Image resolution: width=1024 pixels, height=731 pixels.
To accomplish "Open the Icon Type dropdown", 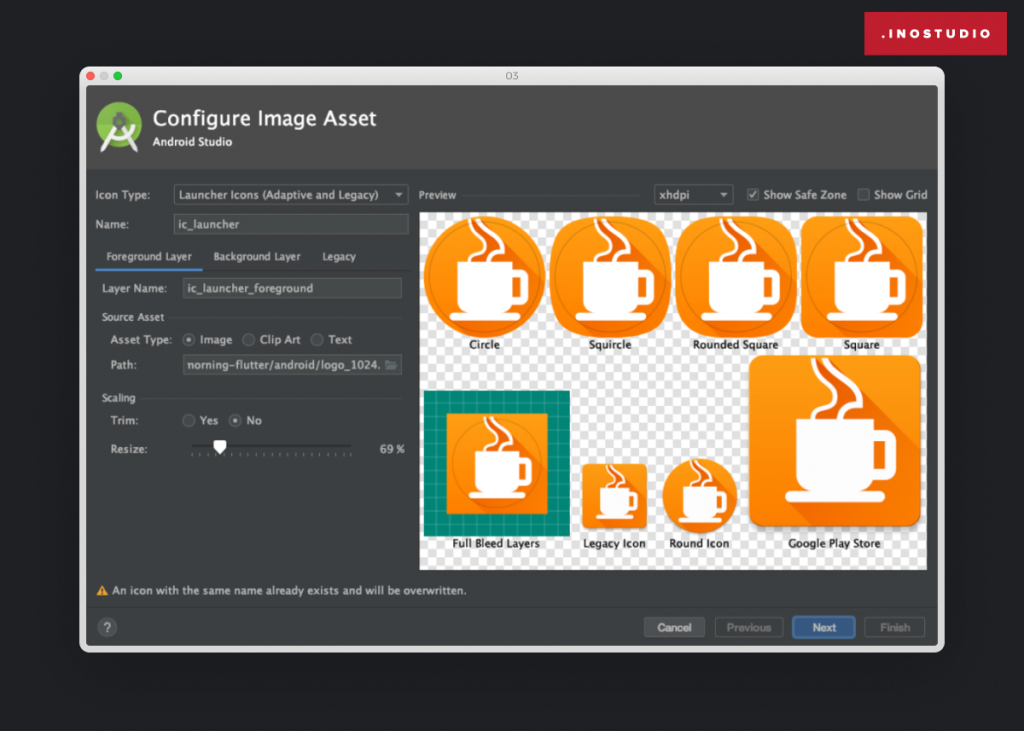I will click(291, 195).
